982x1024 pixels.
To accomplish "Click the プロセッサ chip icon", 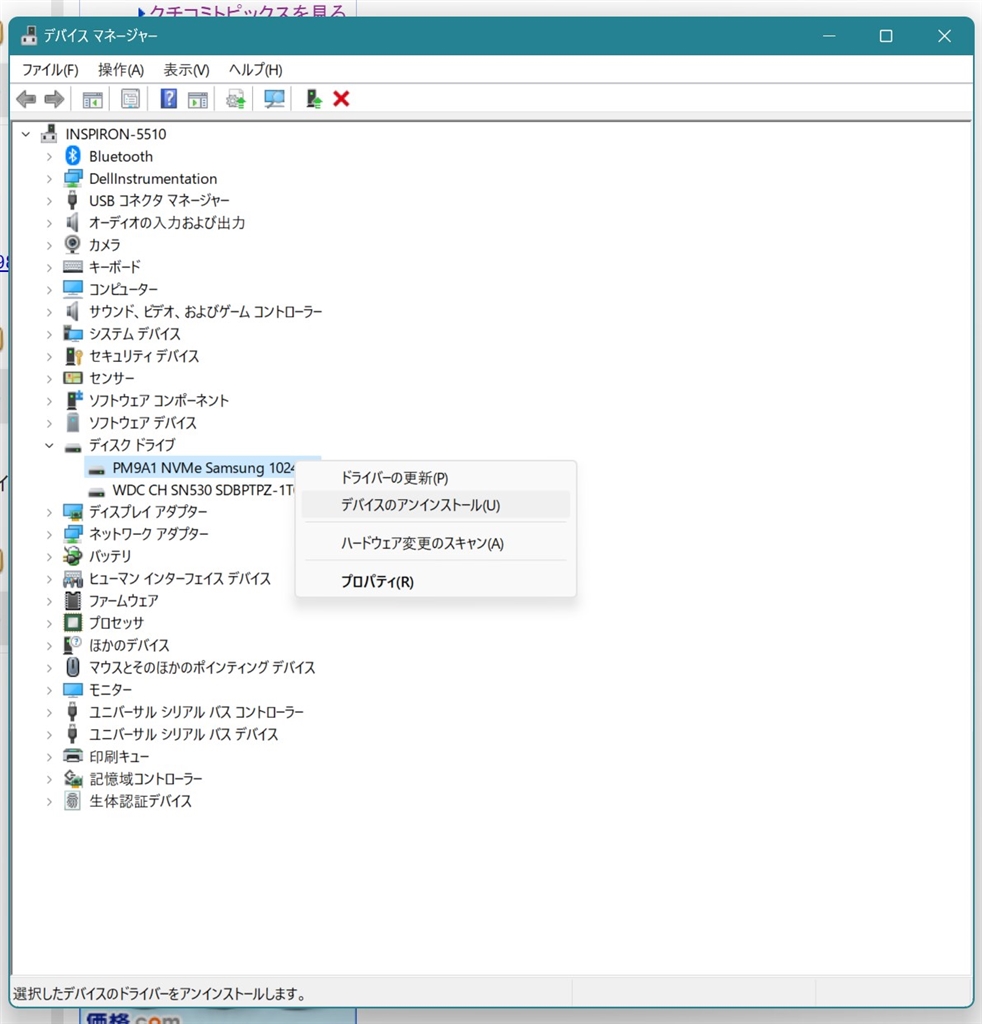I will coord(72,622).
